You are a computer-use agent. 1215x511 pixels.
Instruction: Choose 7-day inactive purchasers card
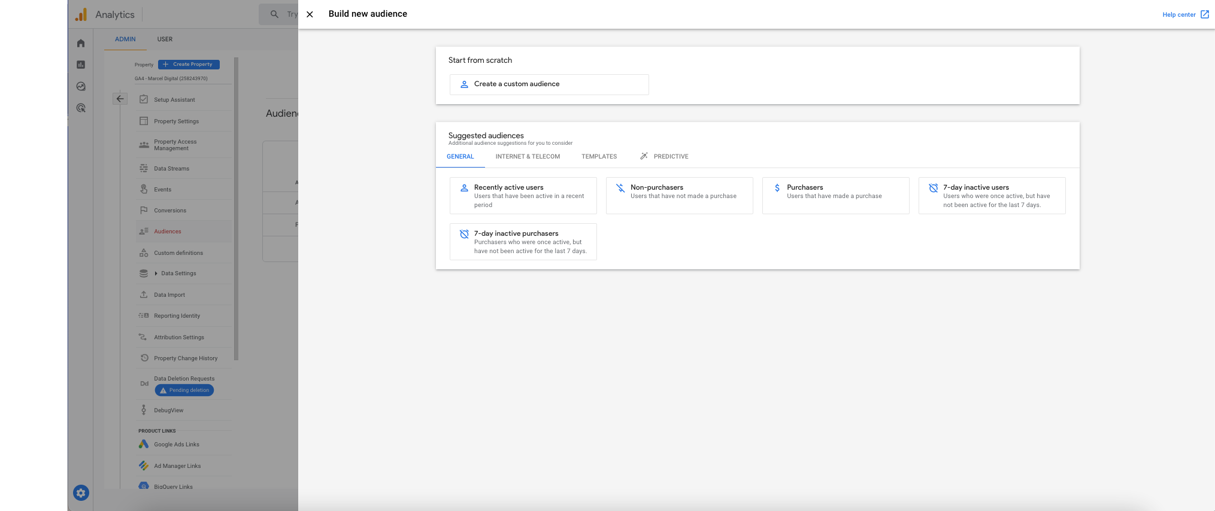(523, 242)
